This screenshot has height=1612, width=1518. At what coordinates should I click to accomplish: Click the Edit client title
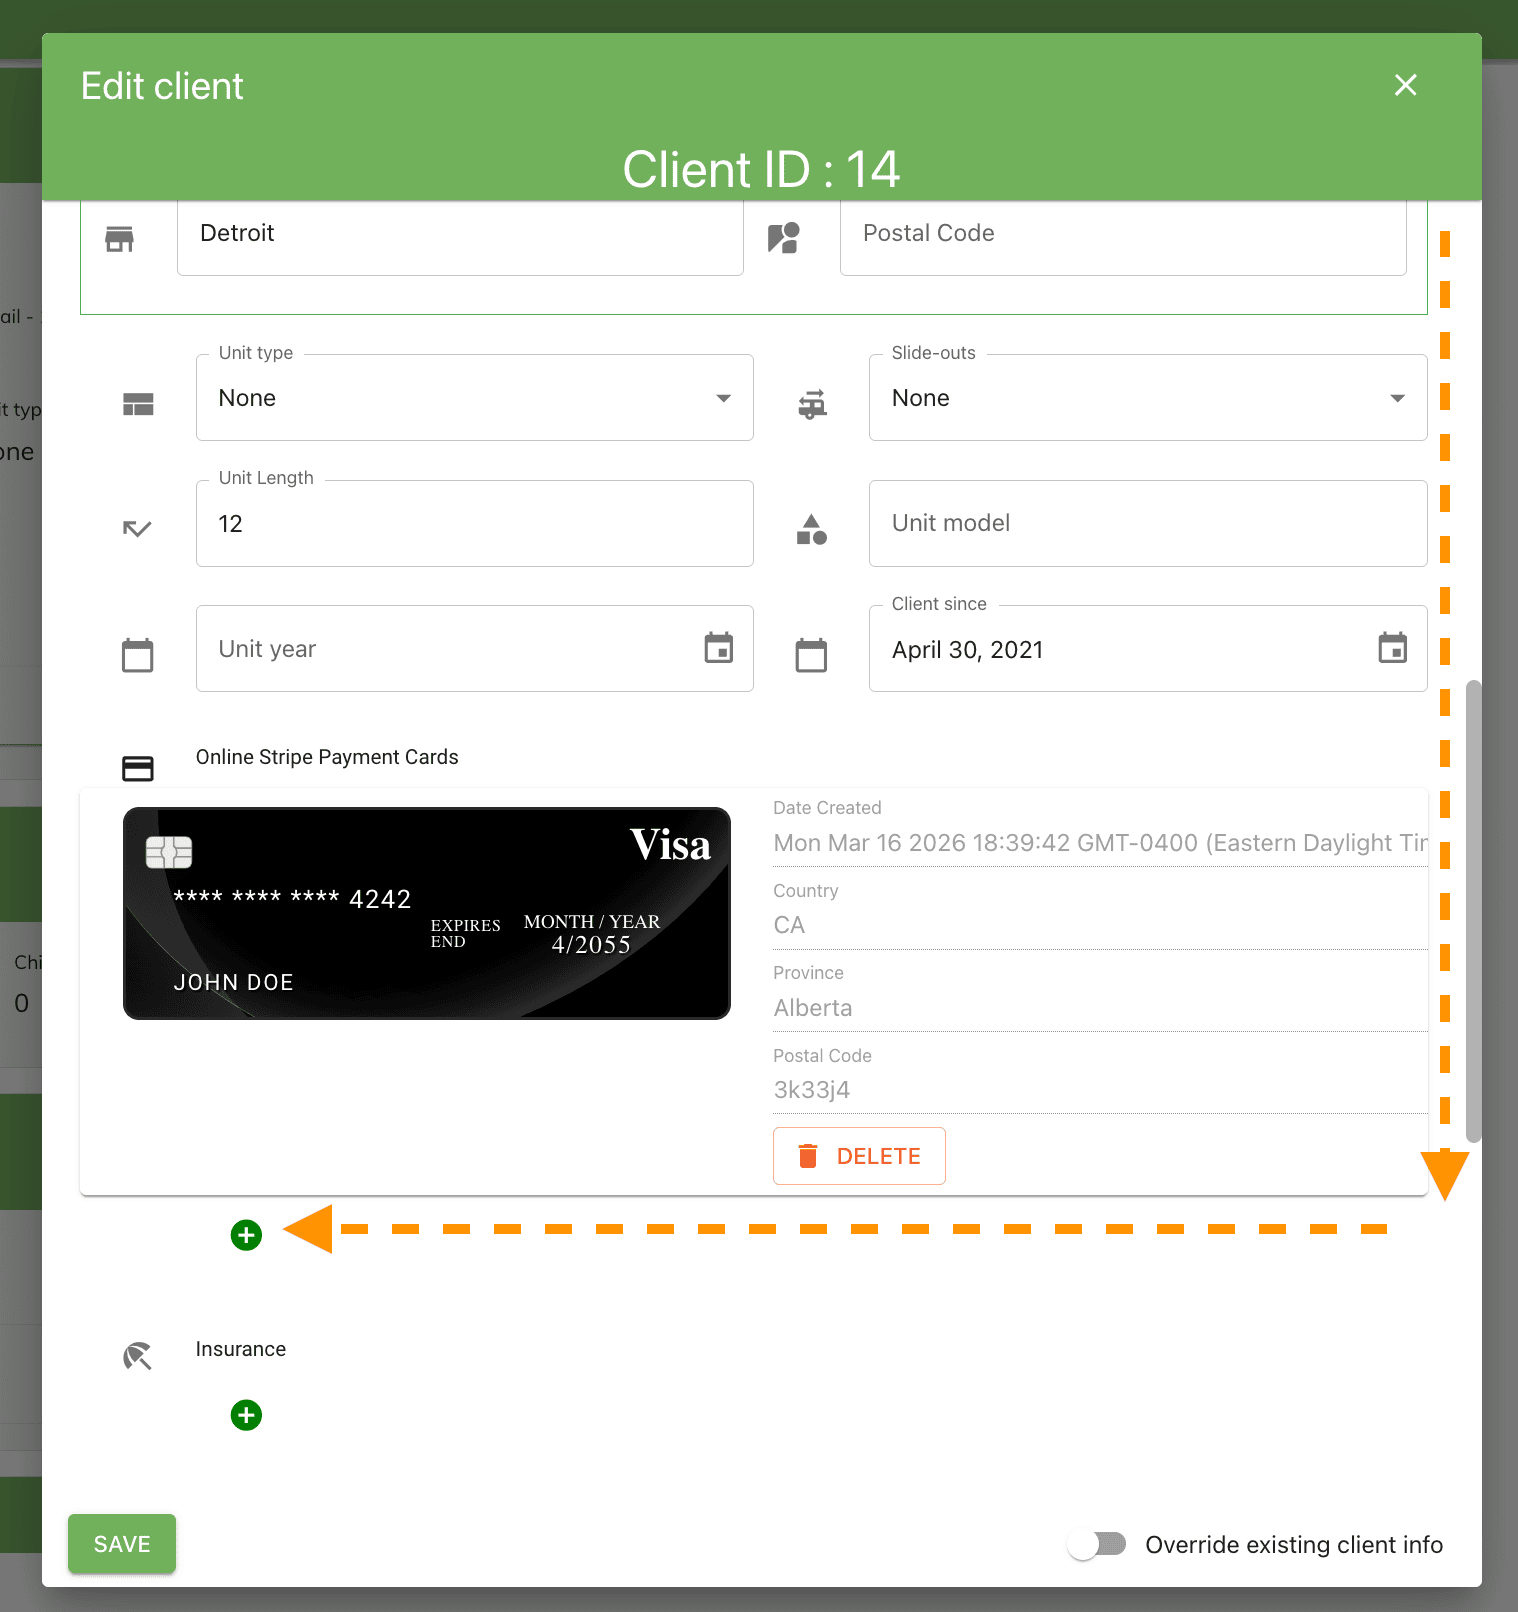point(162,86)
